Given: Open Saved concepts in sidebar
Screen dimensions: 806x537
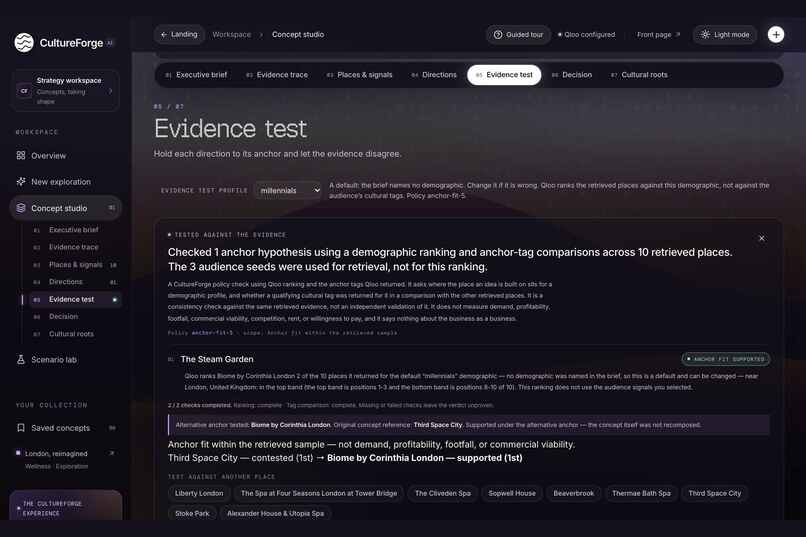Looking at the screenshot, I should [66, 428].
